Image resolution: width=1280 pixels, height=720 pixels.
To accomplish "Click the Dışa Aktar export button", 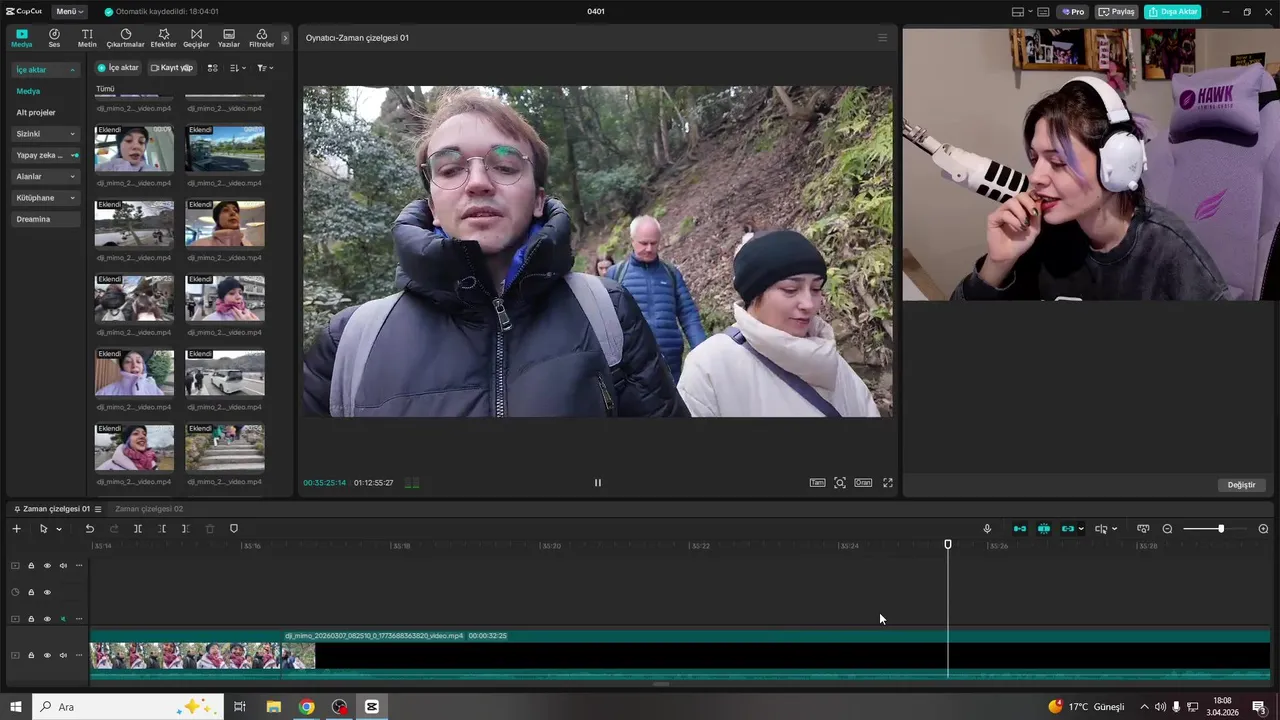I will click(x=1173, y=12).
